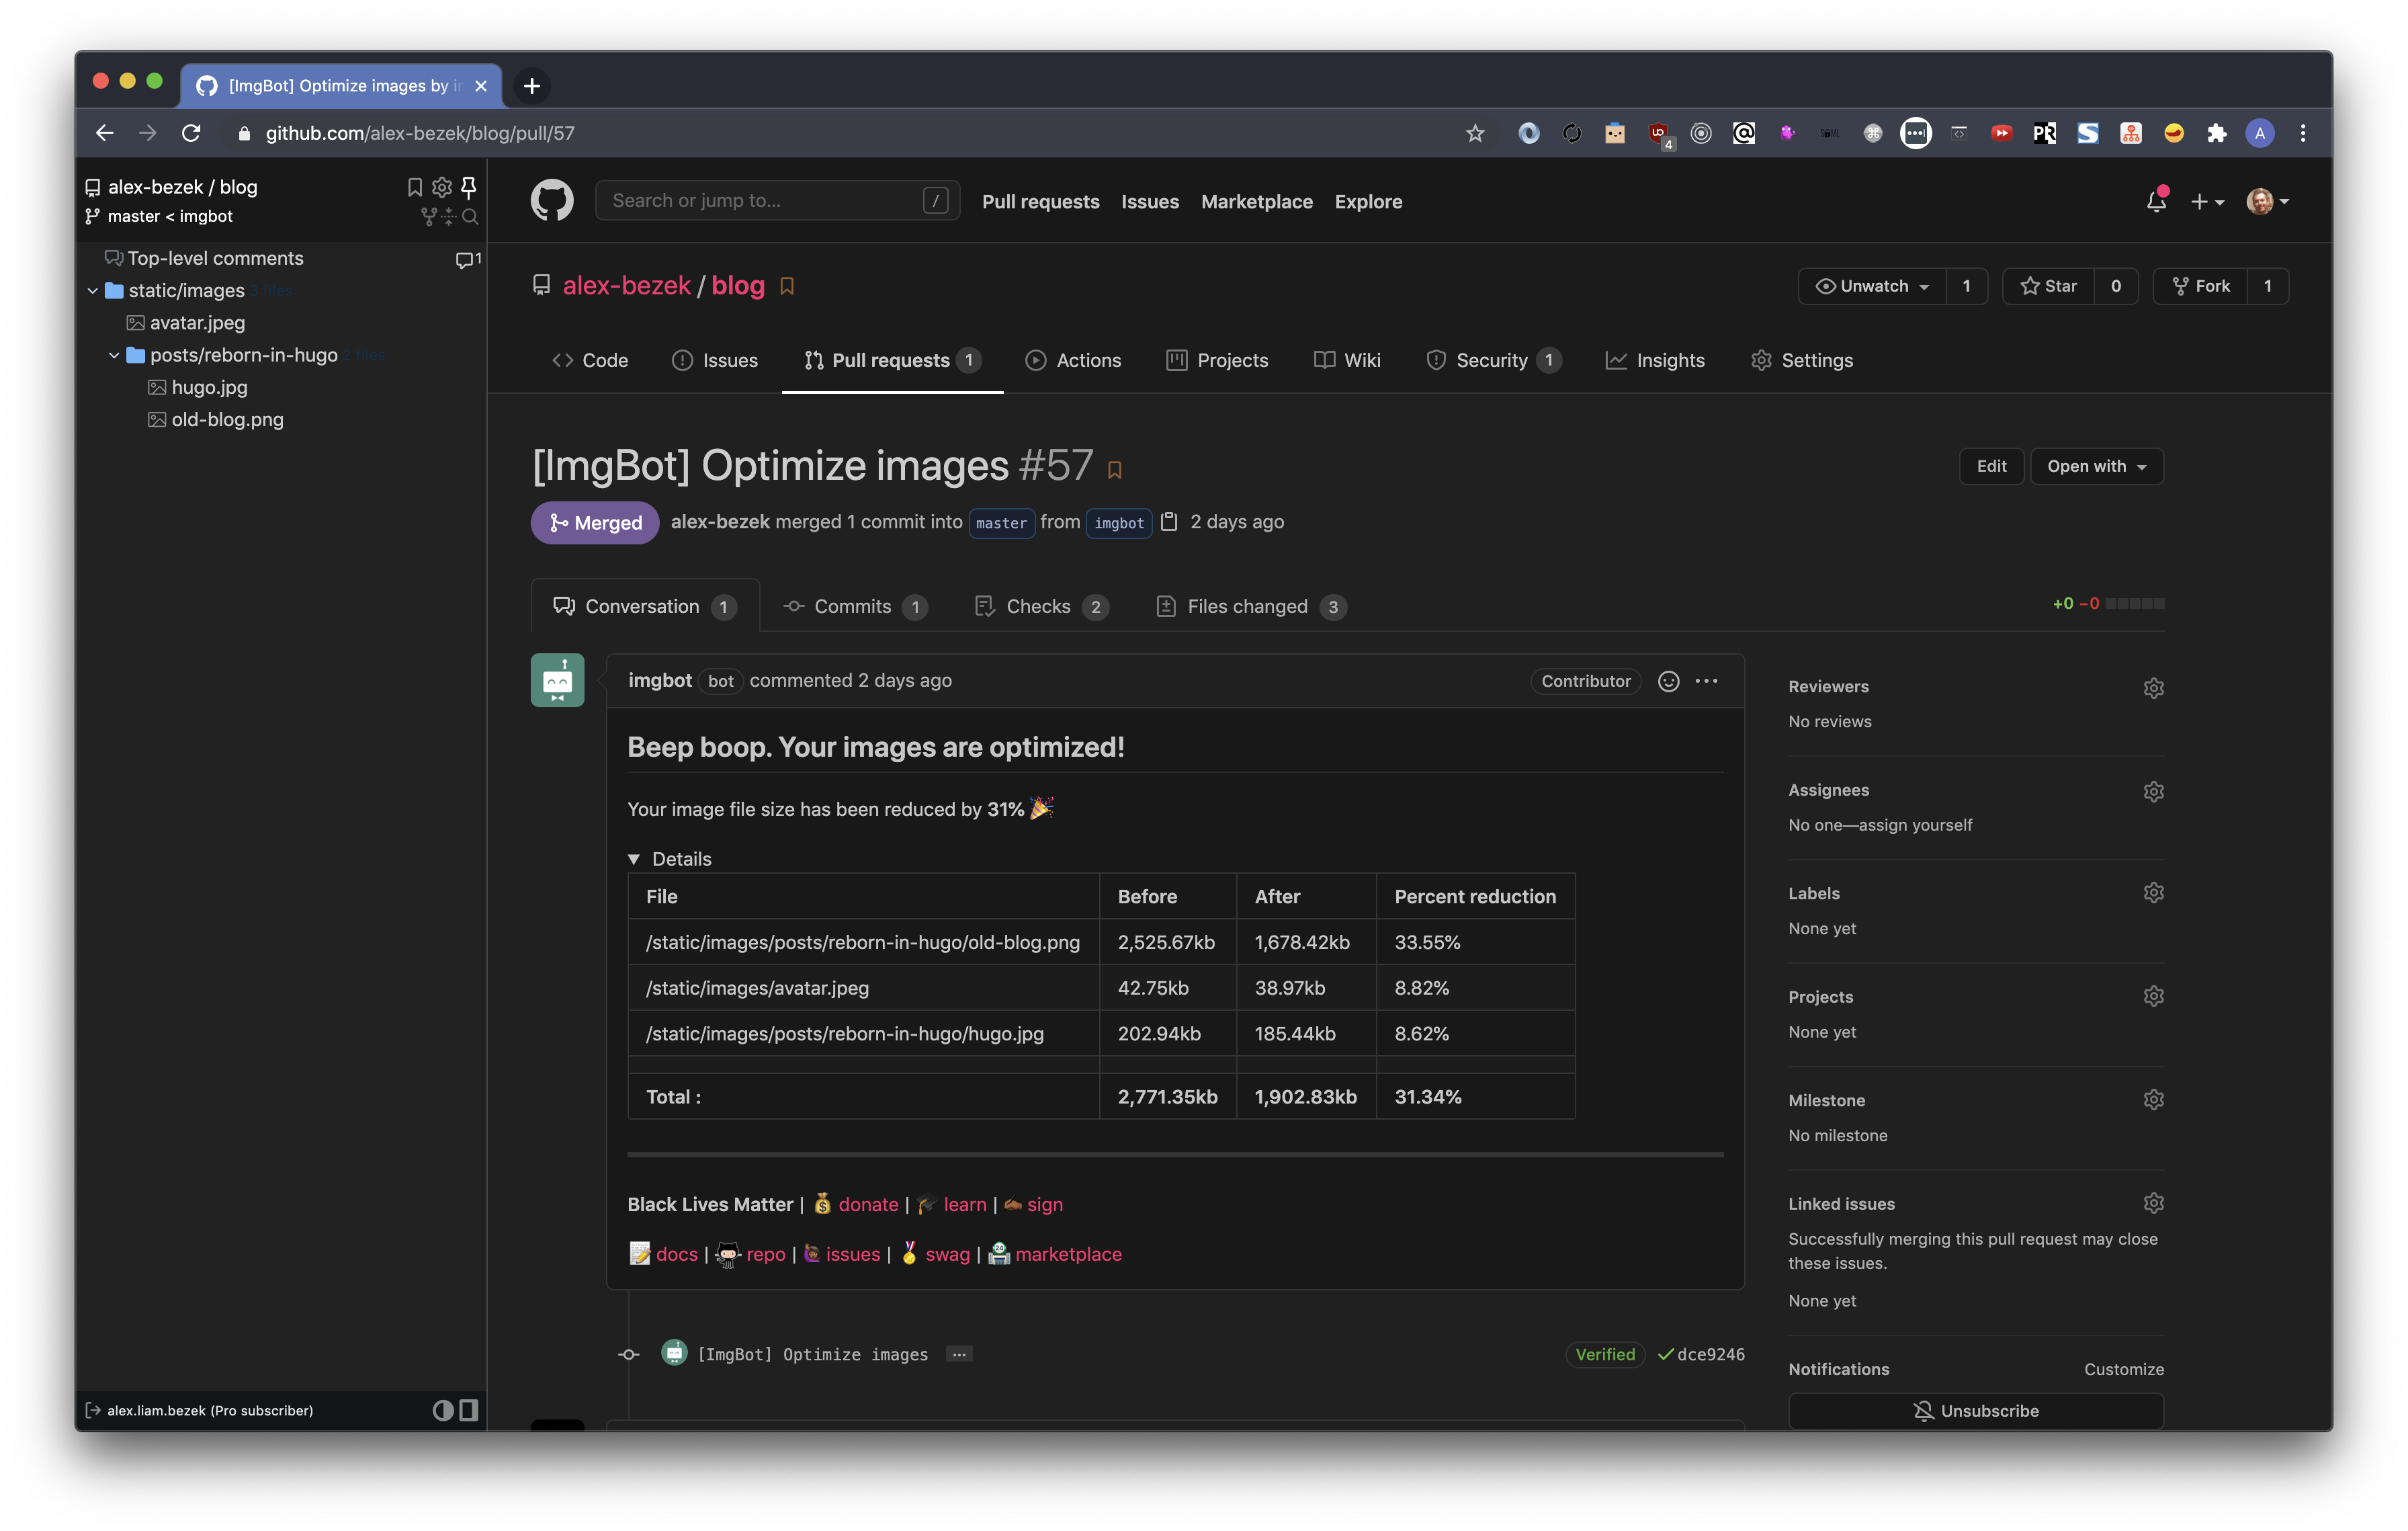The width and height of the screenshot is (2408, 1531).
Task: Open the 'Open with' dropdown
Action: coord(2097,466)
